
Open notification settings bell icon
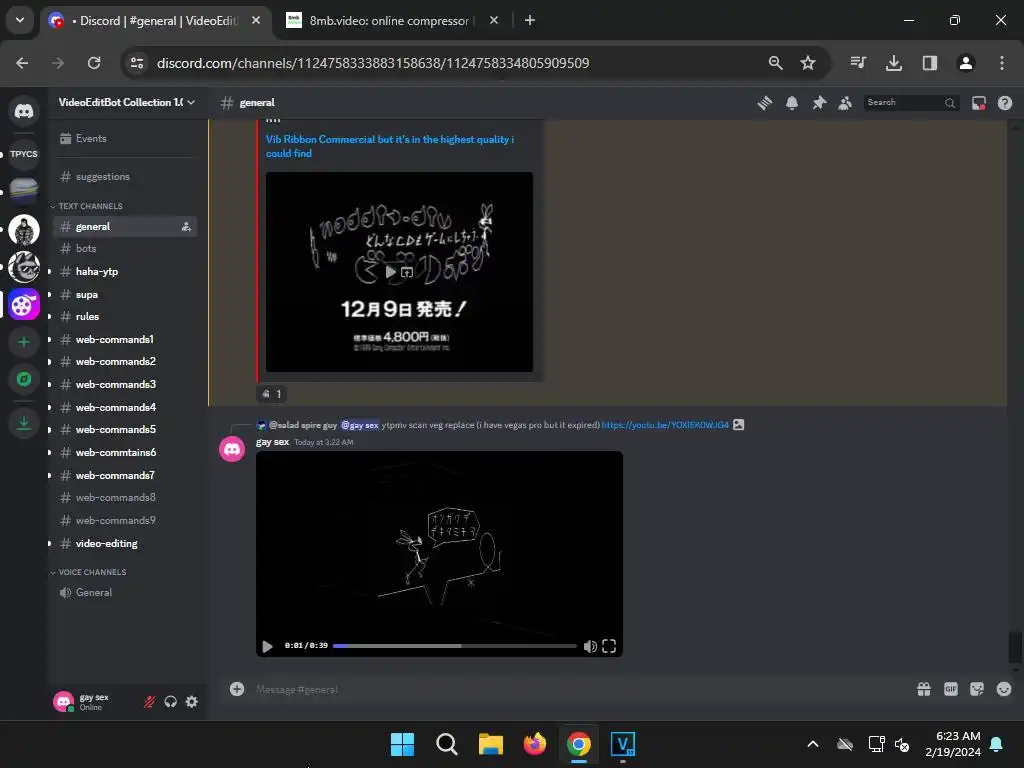[792, 103]
